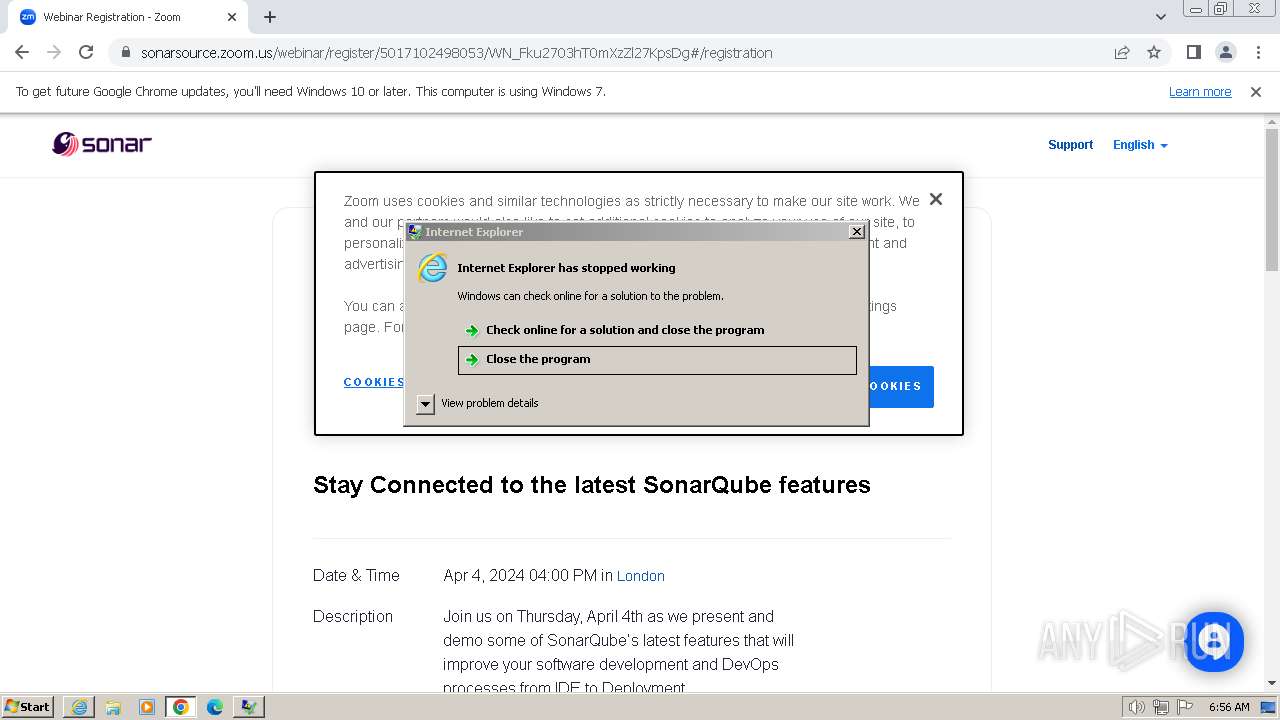This screenshot has width=1280, height=720.
Task: Open Cookies Settings link
Action: pyautogui.click(x=374, y=382)
